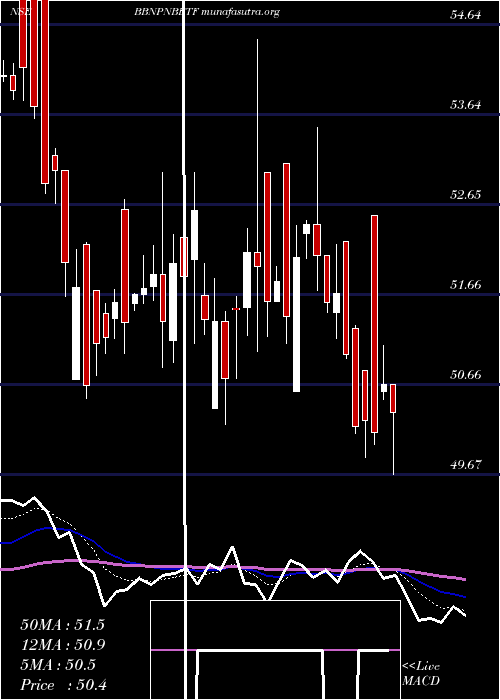Click the NSE exchange label
500x700 pixels.
click(21, 12)
